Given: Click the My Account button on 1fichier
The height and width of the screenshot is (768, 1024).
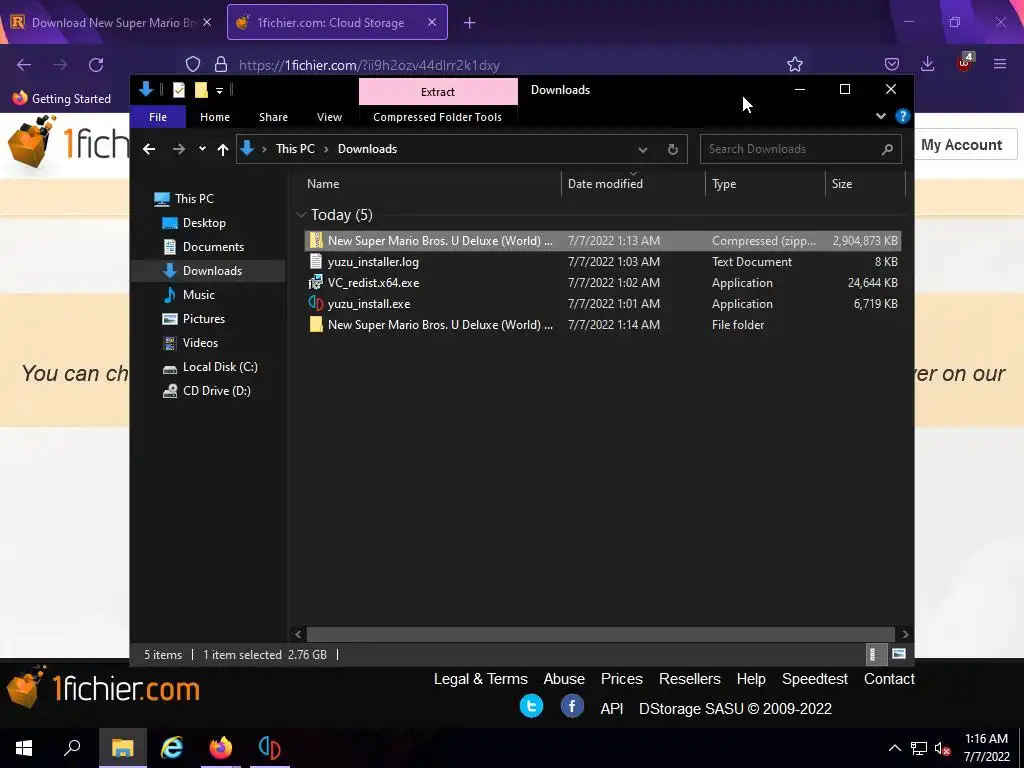Looking at the screenshot, I should click(x=961, y=145).
